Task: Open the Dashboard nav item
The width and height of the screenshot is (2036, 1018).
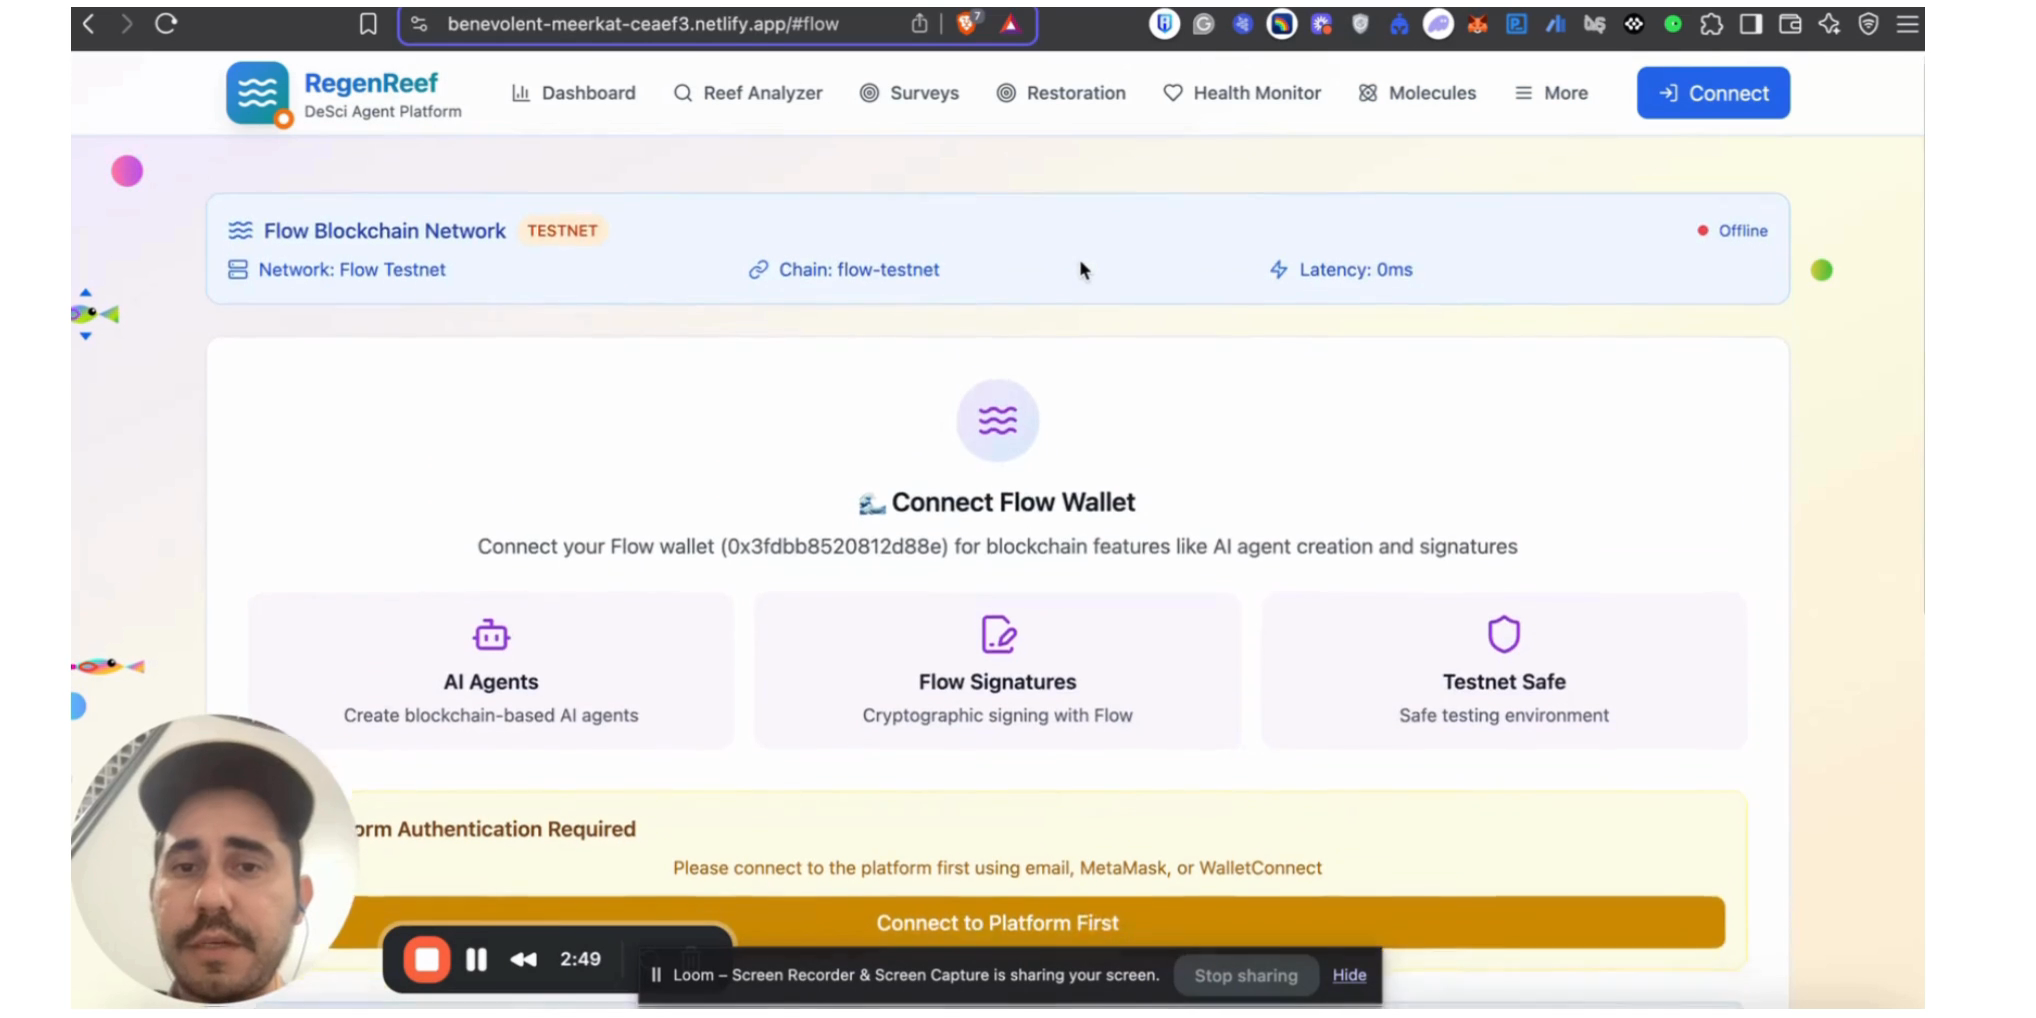Action: (x=573, y=93)
